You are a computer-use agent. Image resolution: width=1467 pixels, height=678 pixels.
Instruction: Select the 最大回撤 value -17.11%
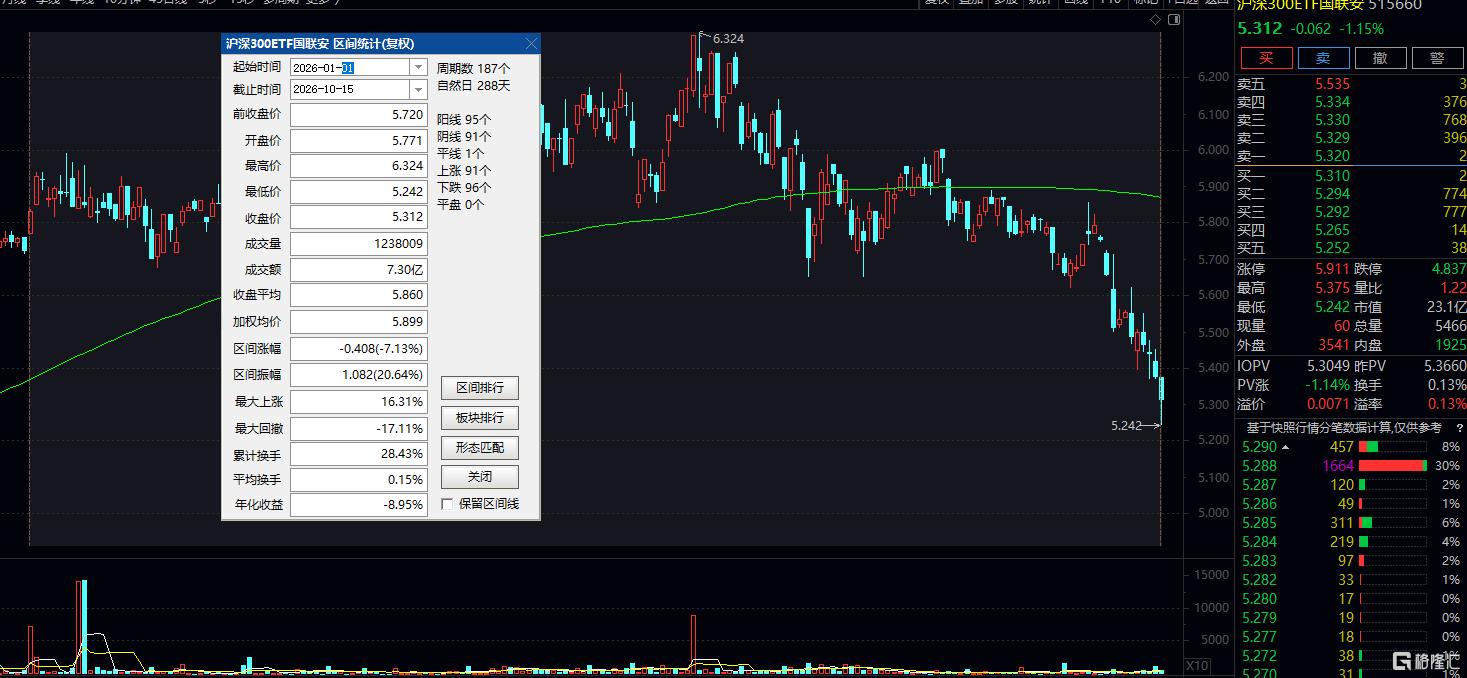358,427
